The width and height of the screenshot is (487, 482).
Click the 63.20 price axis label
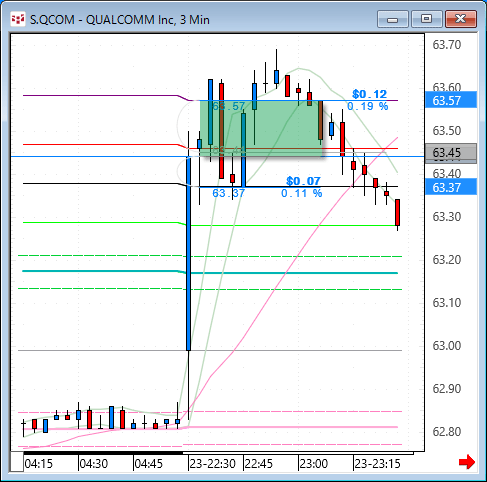pos(447,260)
